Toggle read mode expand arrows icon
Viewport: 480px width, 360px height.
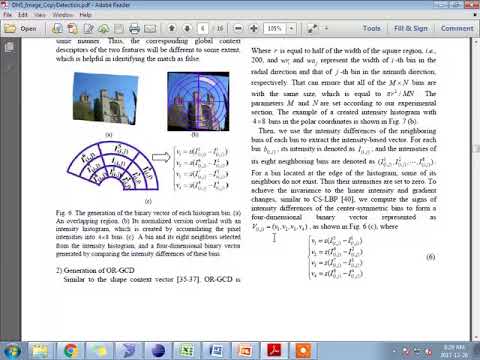coord(312,28)
